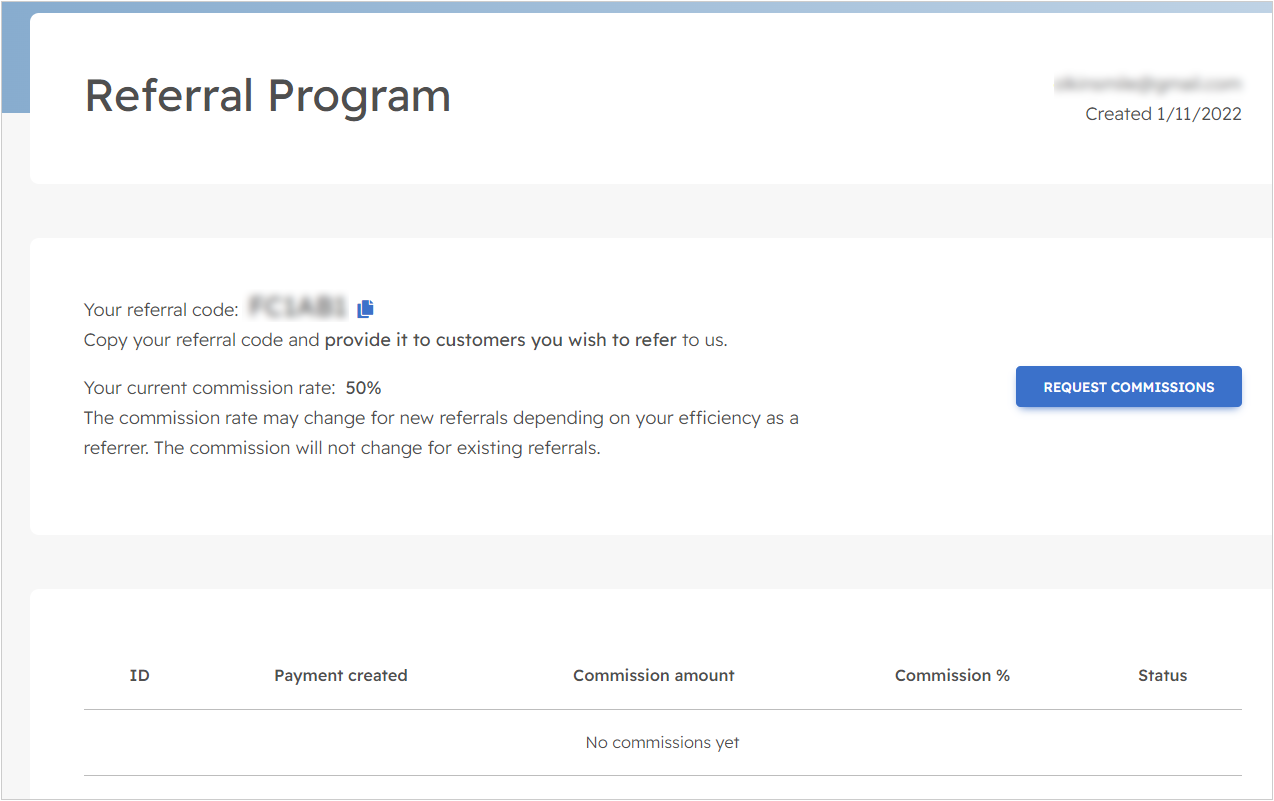The image size is (1274, 801).
Task: Copy the referral code using the copy icon
Action: [364, 309]
